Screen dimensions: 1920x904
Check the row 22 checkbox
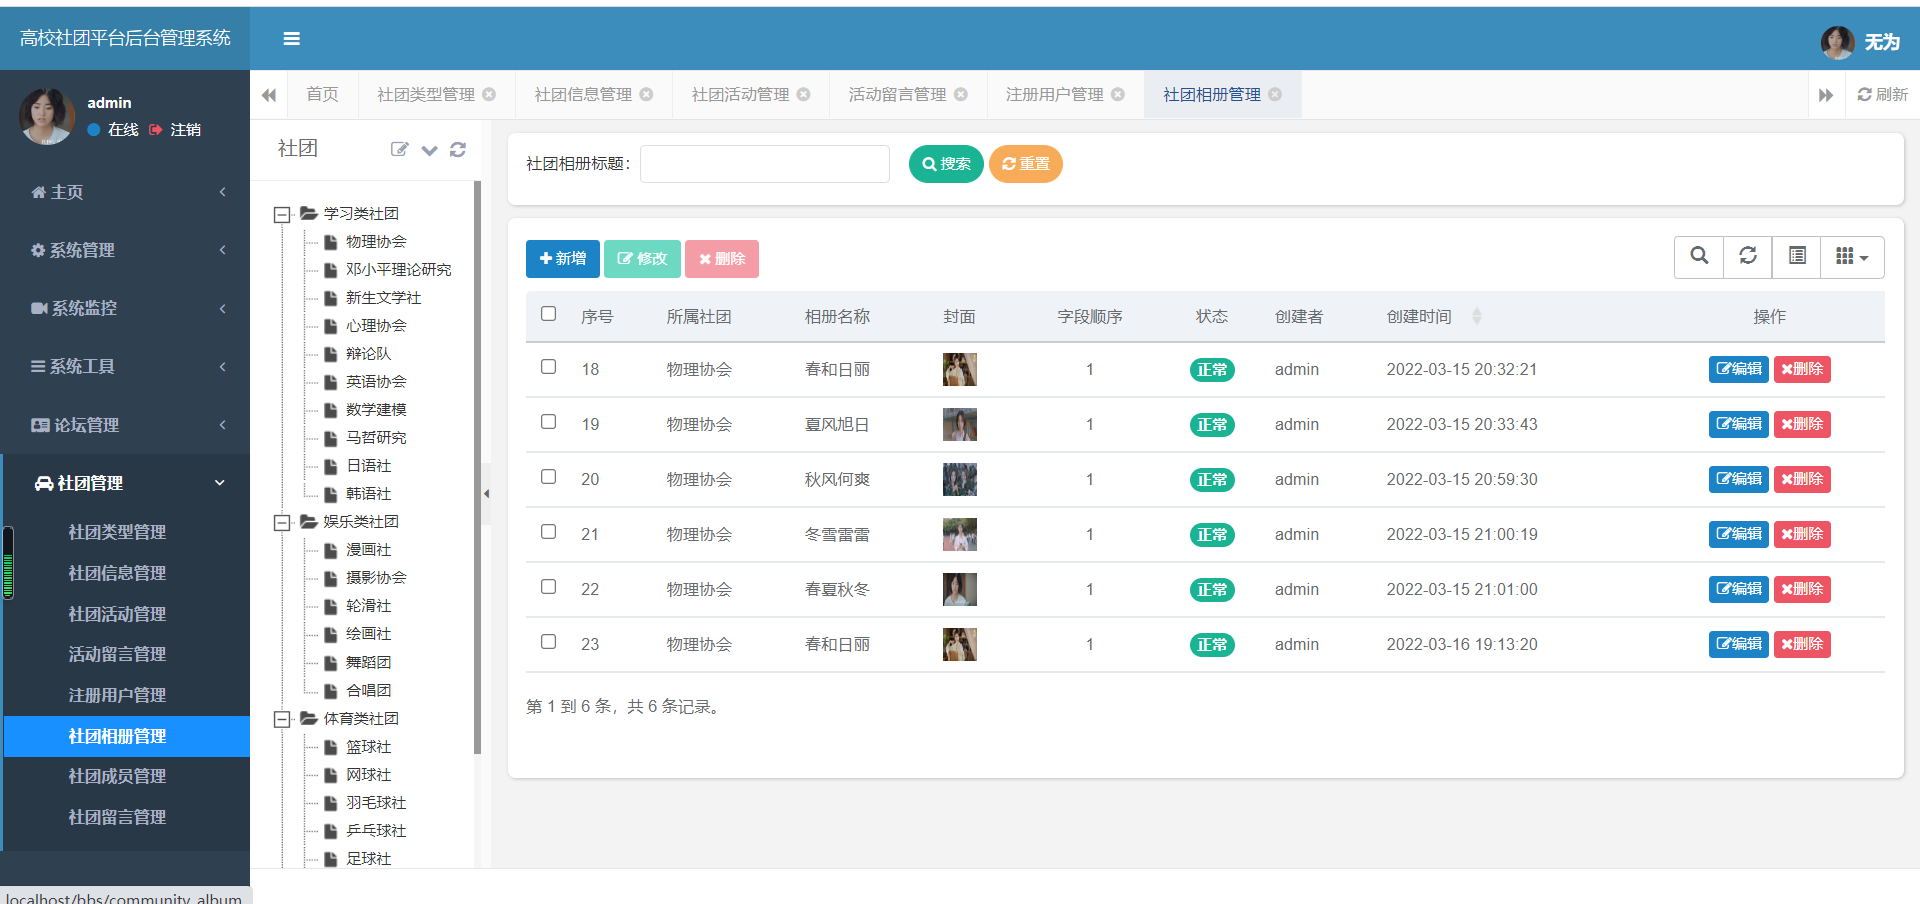(x=548, y=587)
